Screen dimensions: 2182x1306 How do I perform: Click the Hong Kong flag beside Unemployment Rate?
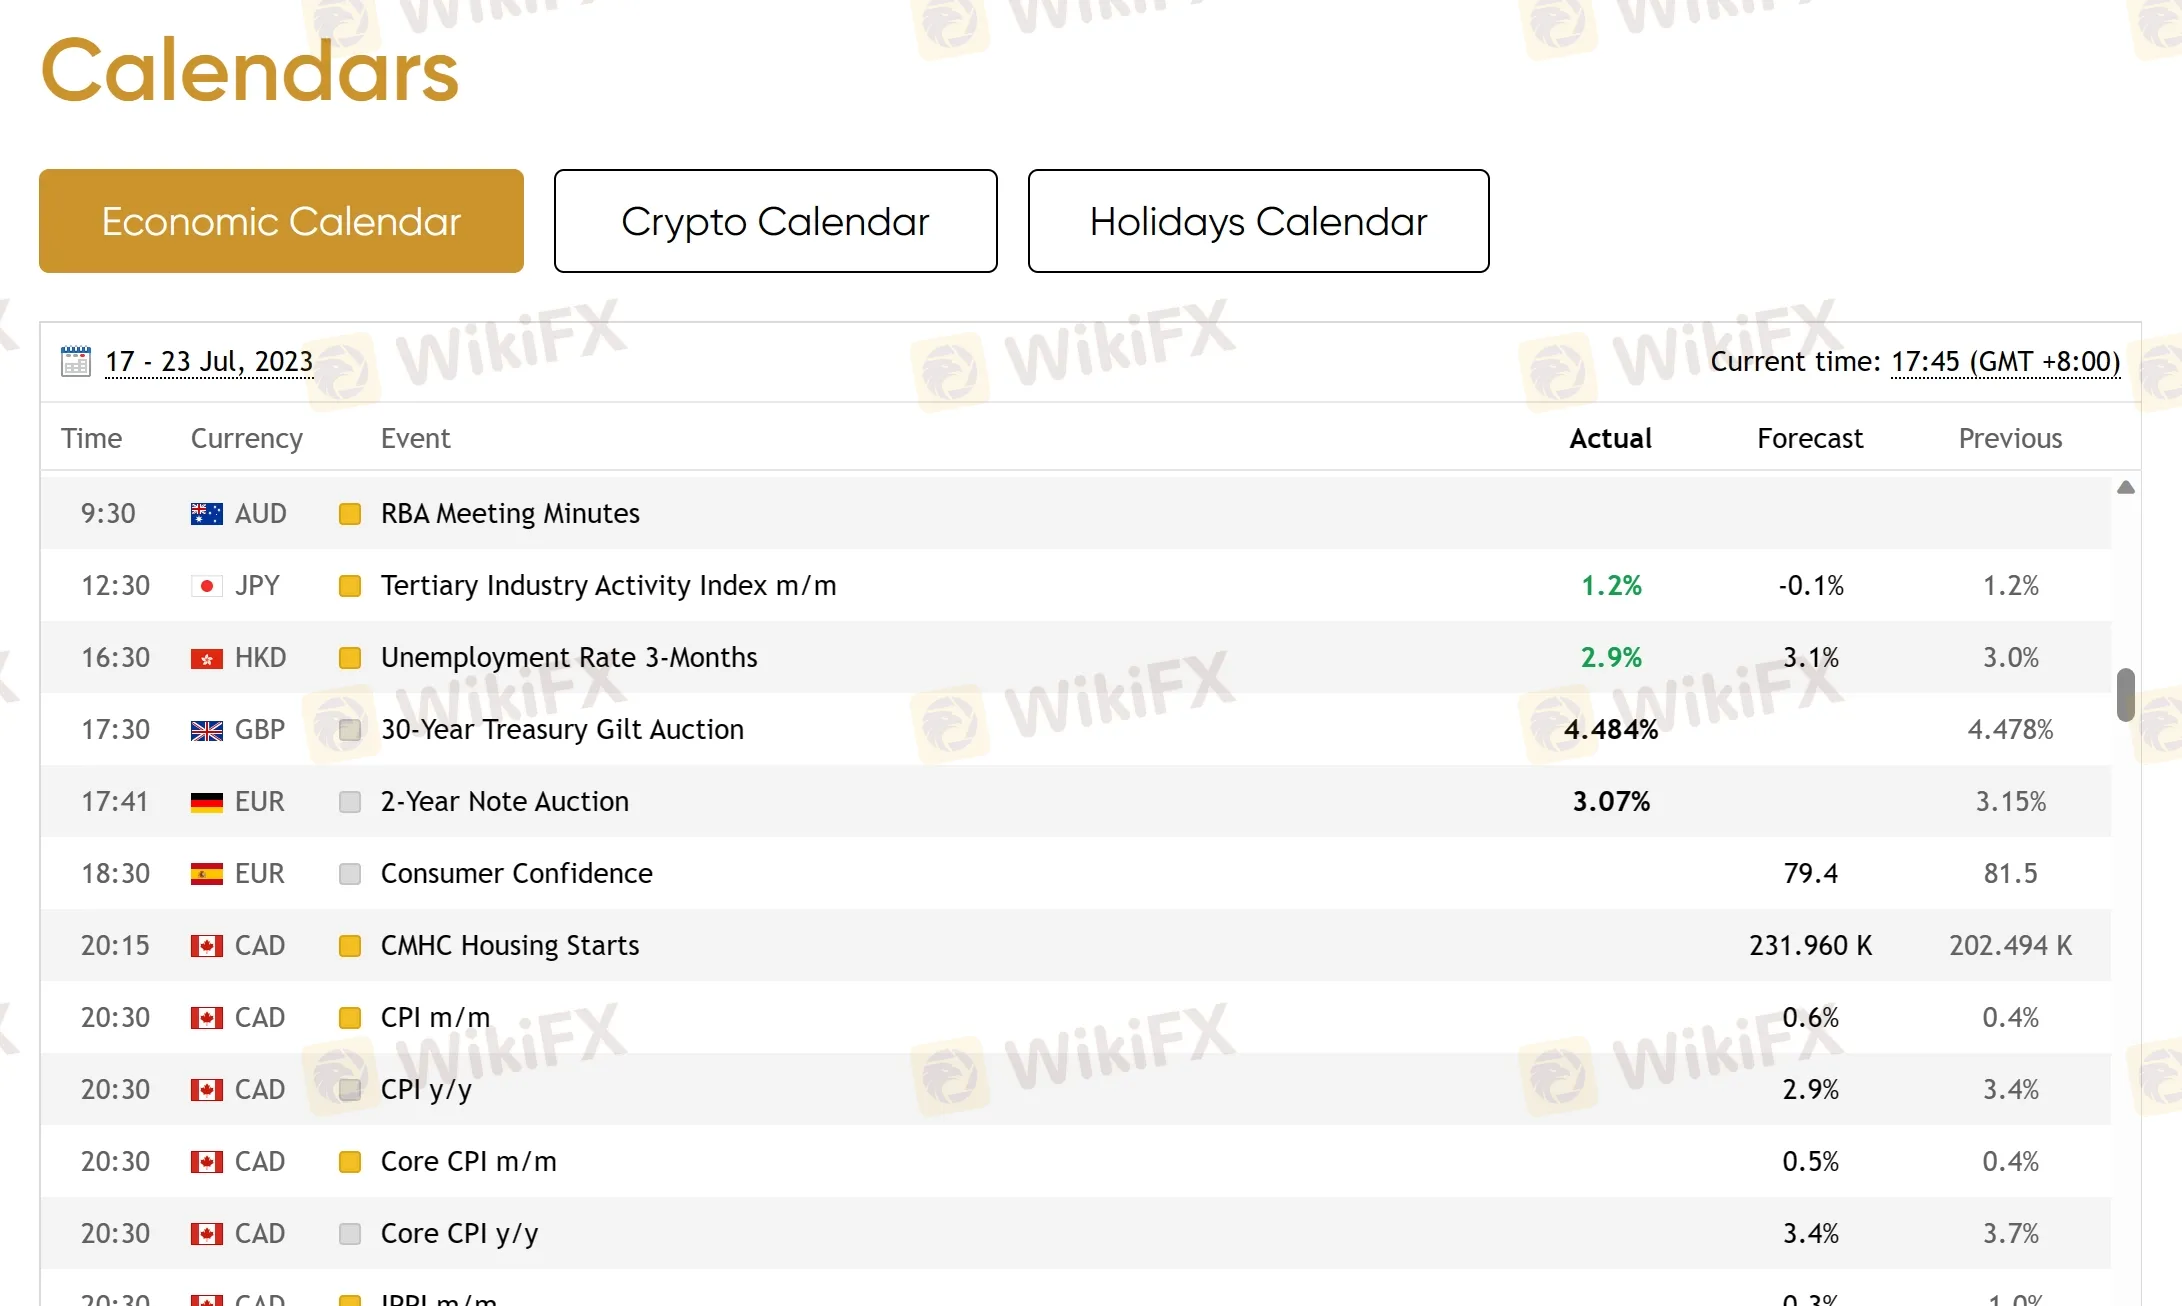point(205,657)
